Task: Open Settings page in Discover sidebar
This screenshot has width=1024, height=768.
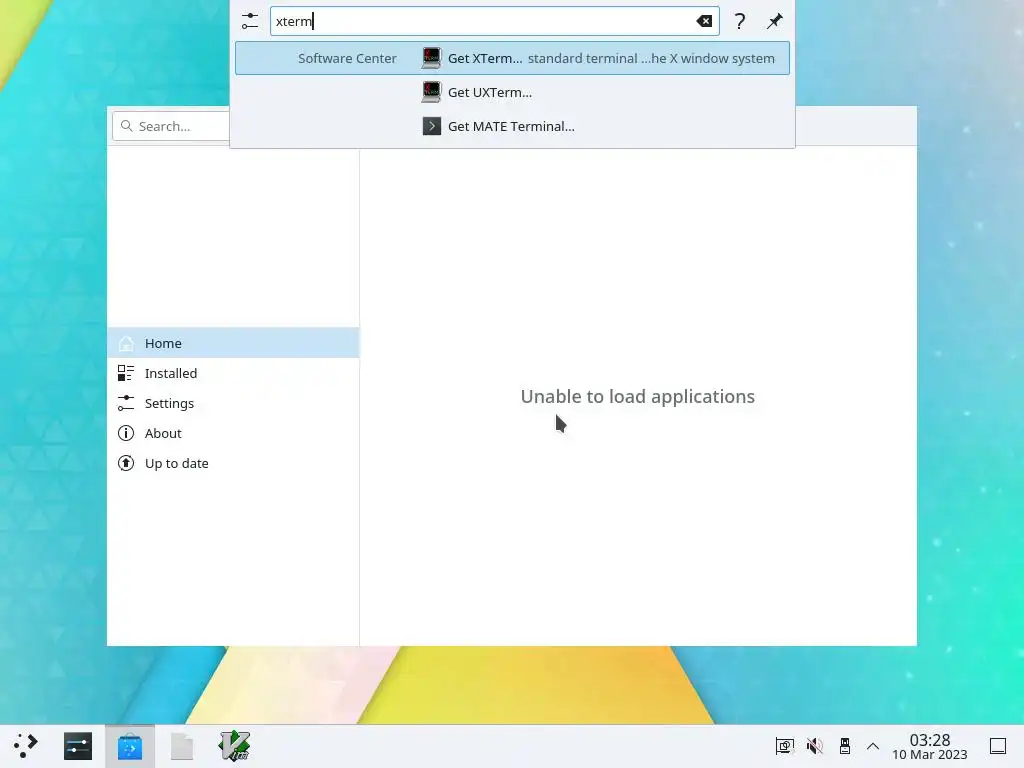Action: pyautogui.click(x=233, y=403)
